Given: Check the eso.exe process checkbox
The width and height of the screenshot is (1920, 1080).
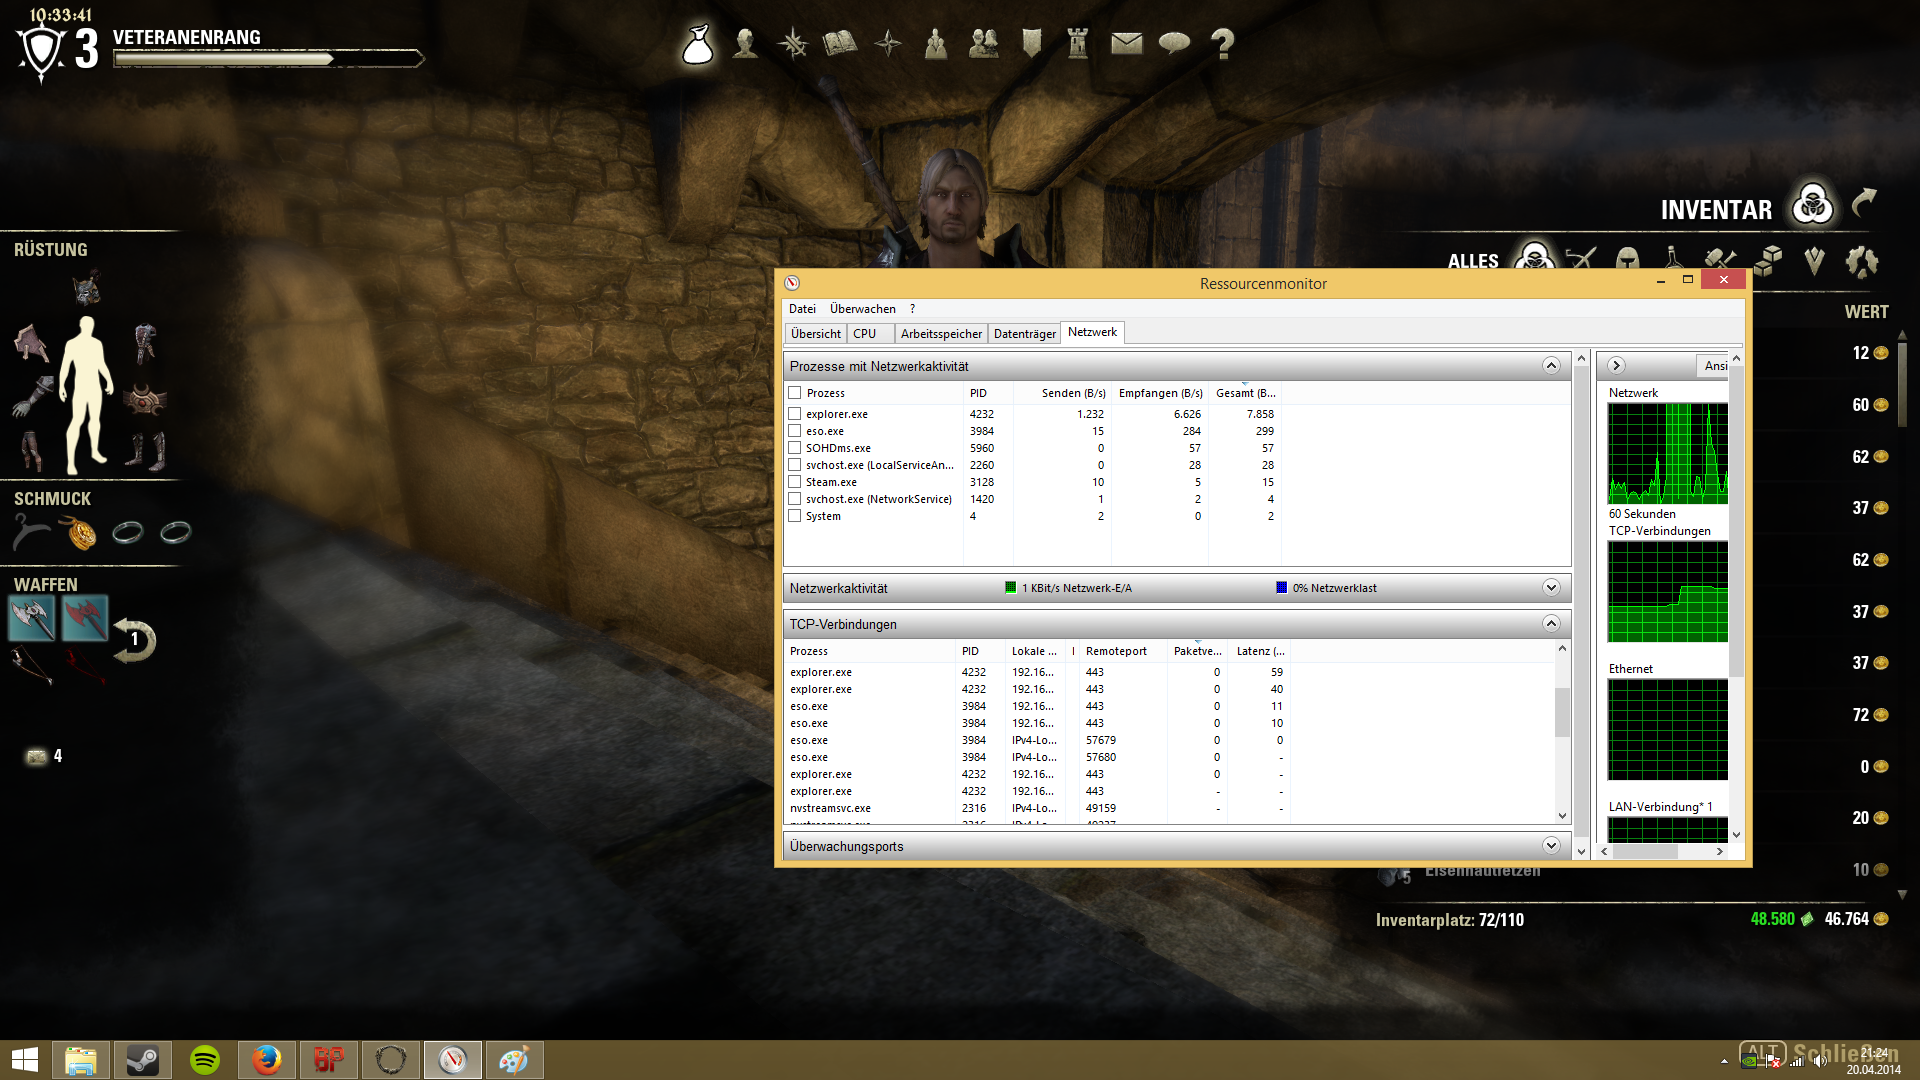Looking at the screenshot, I should coord(795,431).
